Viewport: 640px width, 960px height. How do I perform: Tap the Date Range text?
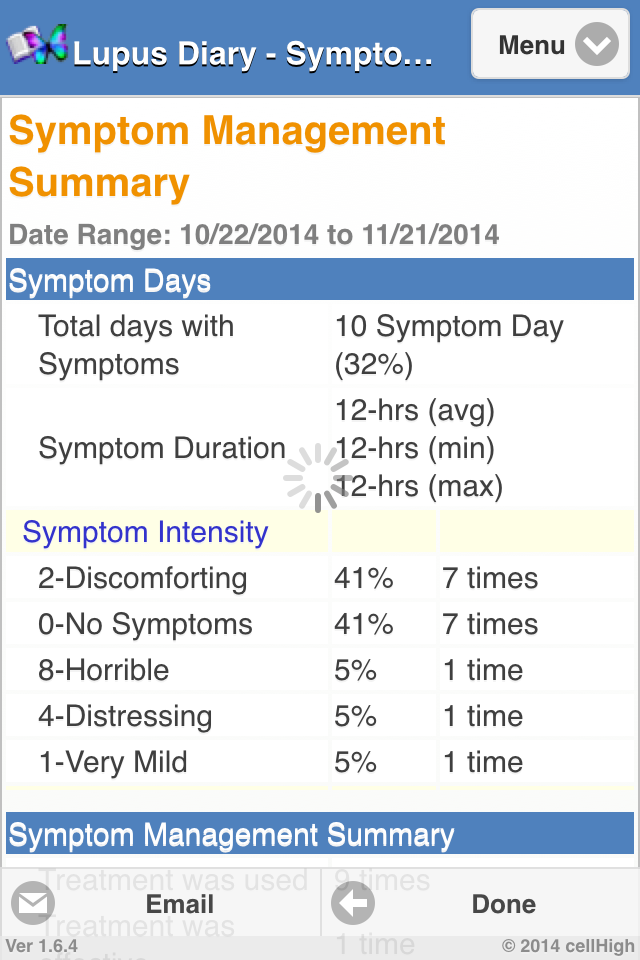(x=254, y=235)
